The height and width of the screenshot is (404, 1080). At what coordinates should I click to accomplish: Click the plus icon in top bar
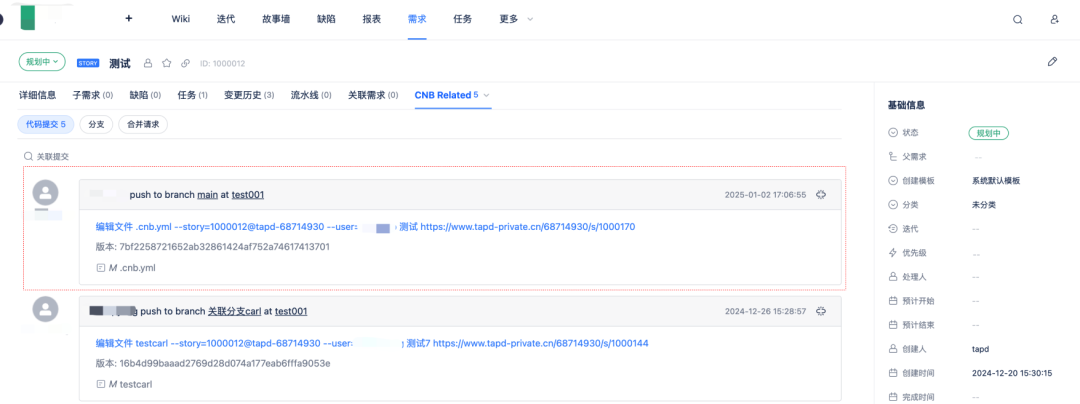click(129, 19)
